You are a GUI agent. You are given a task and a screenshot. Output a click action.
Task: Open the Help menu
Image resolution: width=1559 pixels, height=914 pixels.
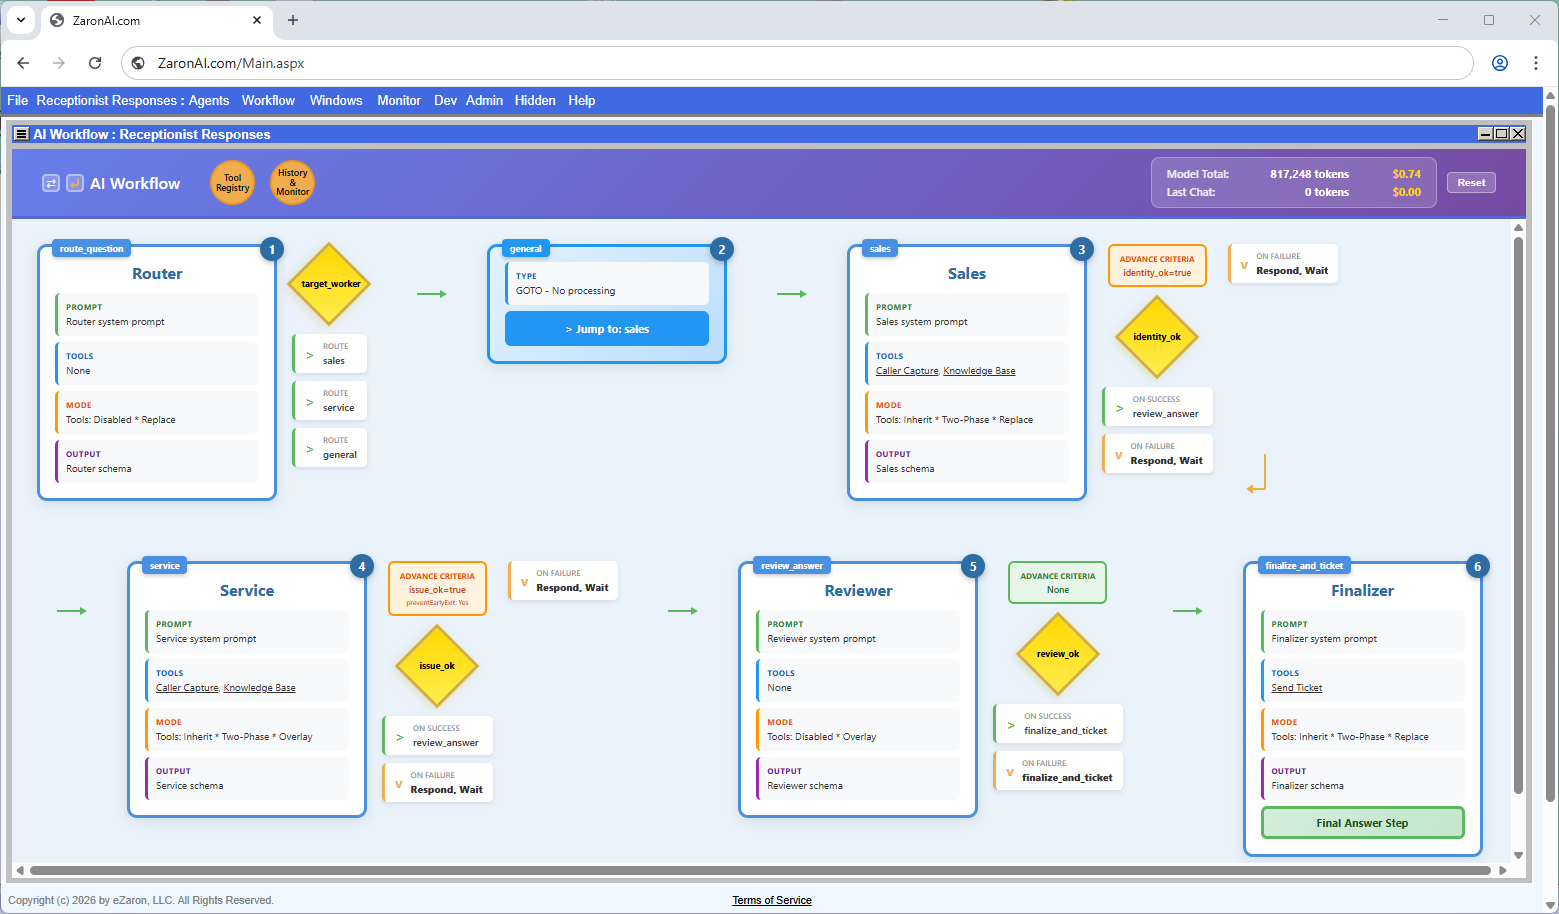tap(582, 100)
